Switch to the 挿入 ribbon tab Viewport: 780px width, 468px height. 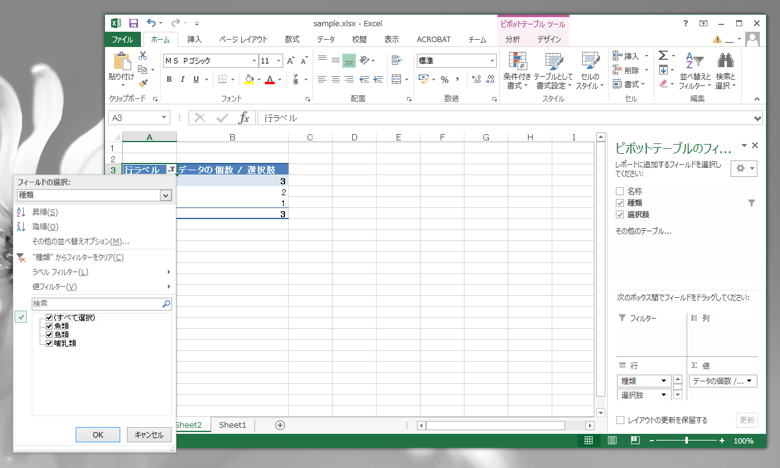194,39
